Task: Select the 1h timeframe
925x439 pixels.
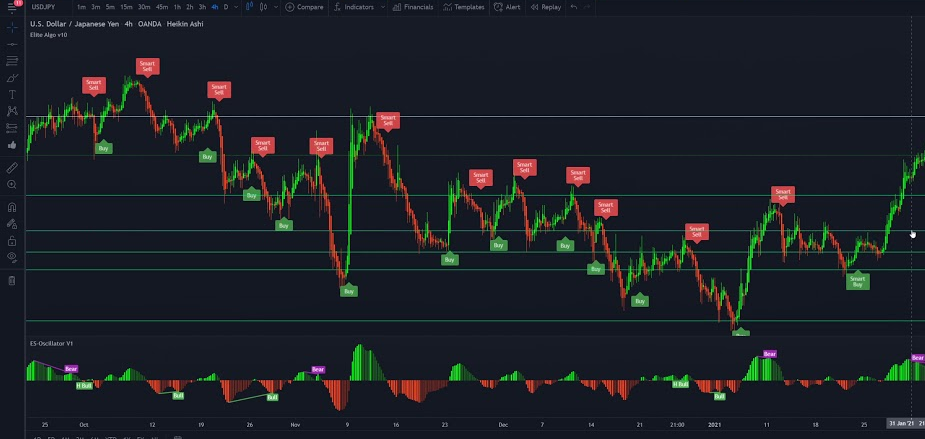Action: [177, 7]
